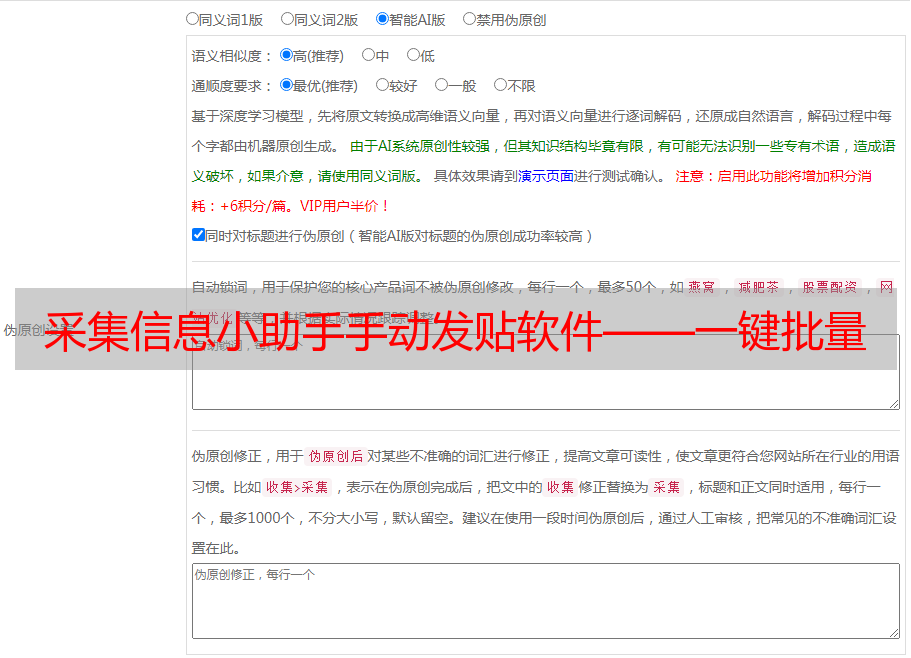Viewport: 911px width, 658px height.
Task: Click the 伪原创后 highlighted tag
Action: point(336,456)
